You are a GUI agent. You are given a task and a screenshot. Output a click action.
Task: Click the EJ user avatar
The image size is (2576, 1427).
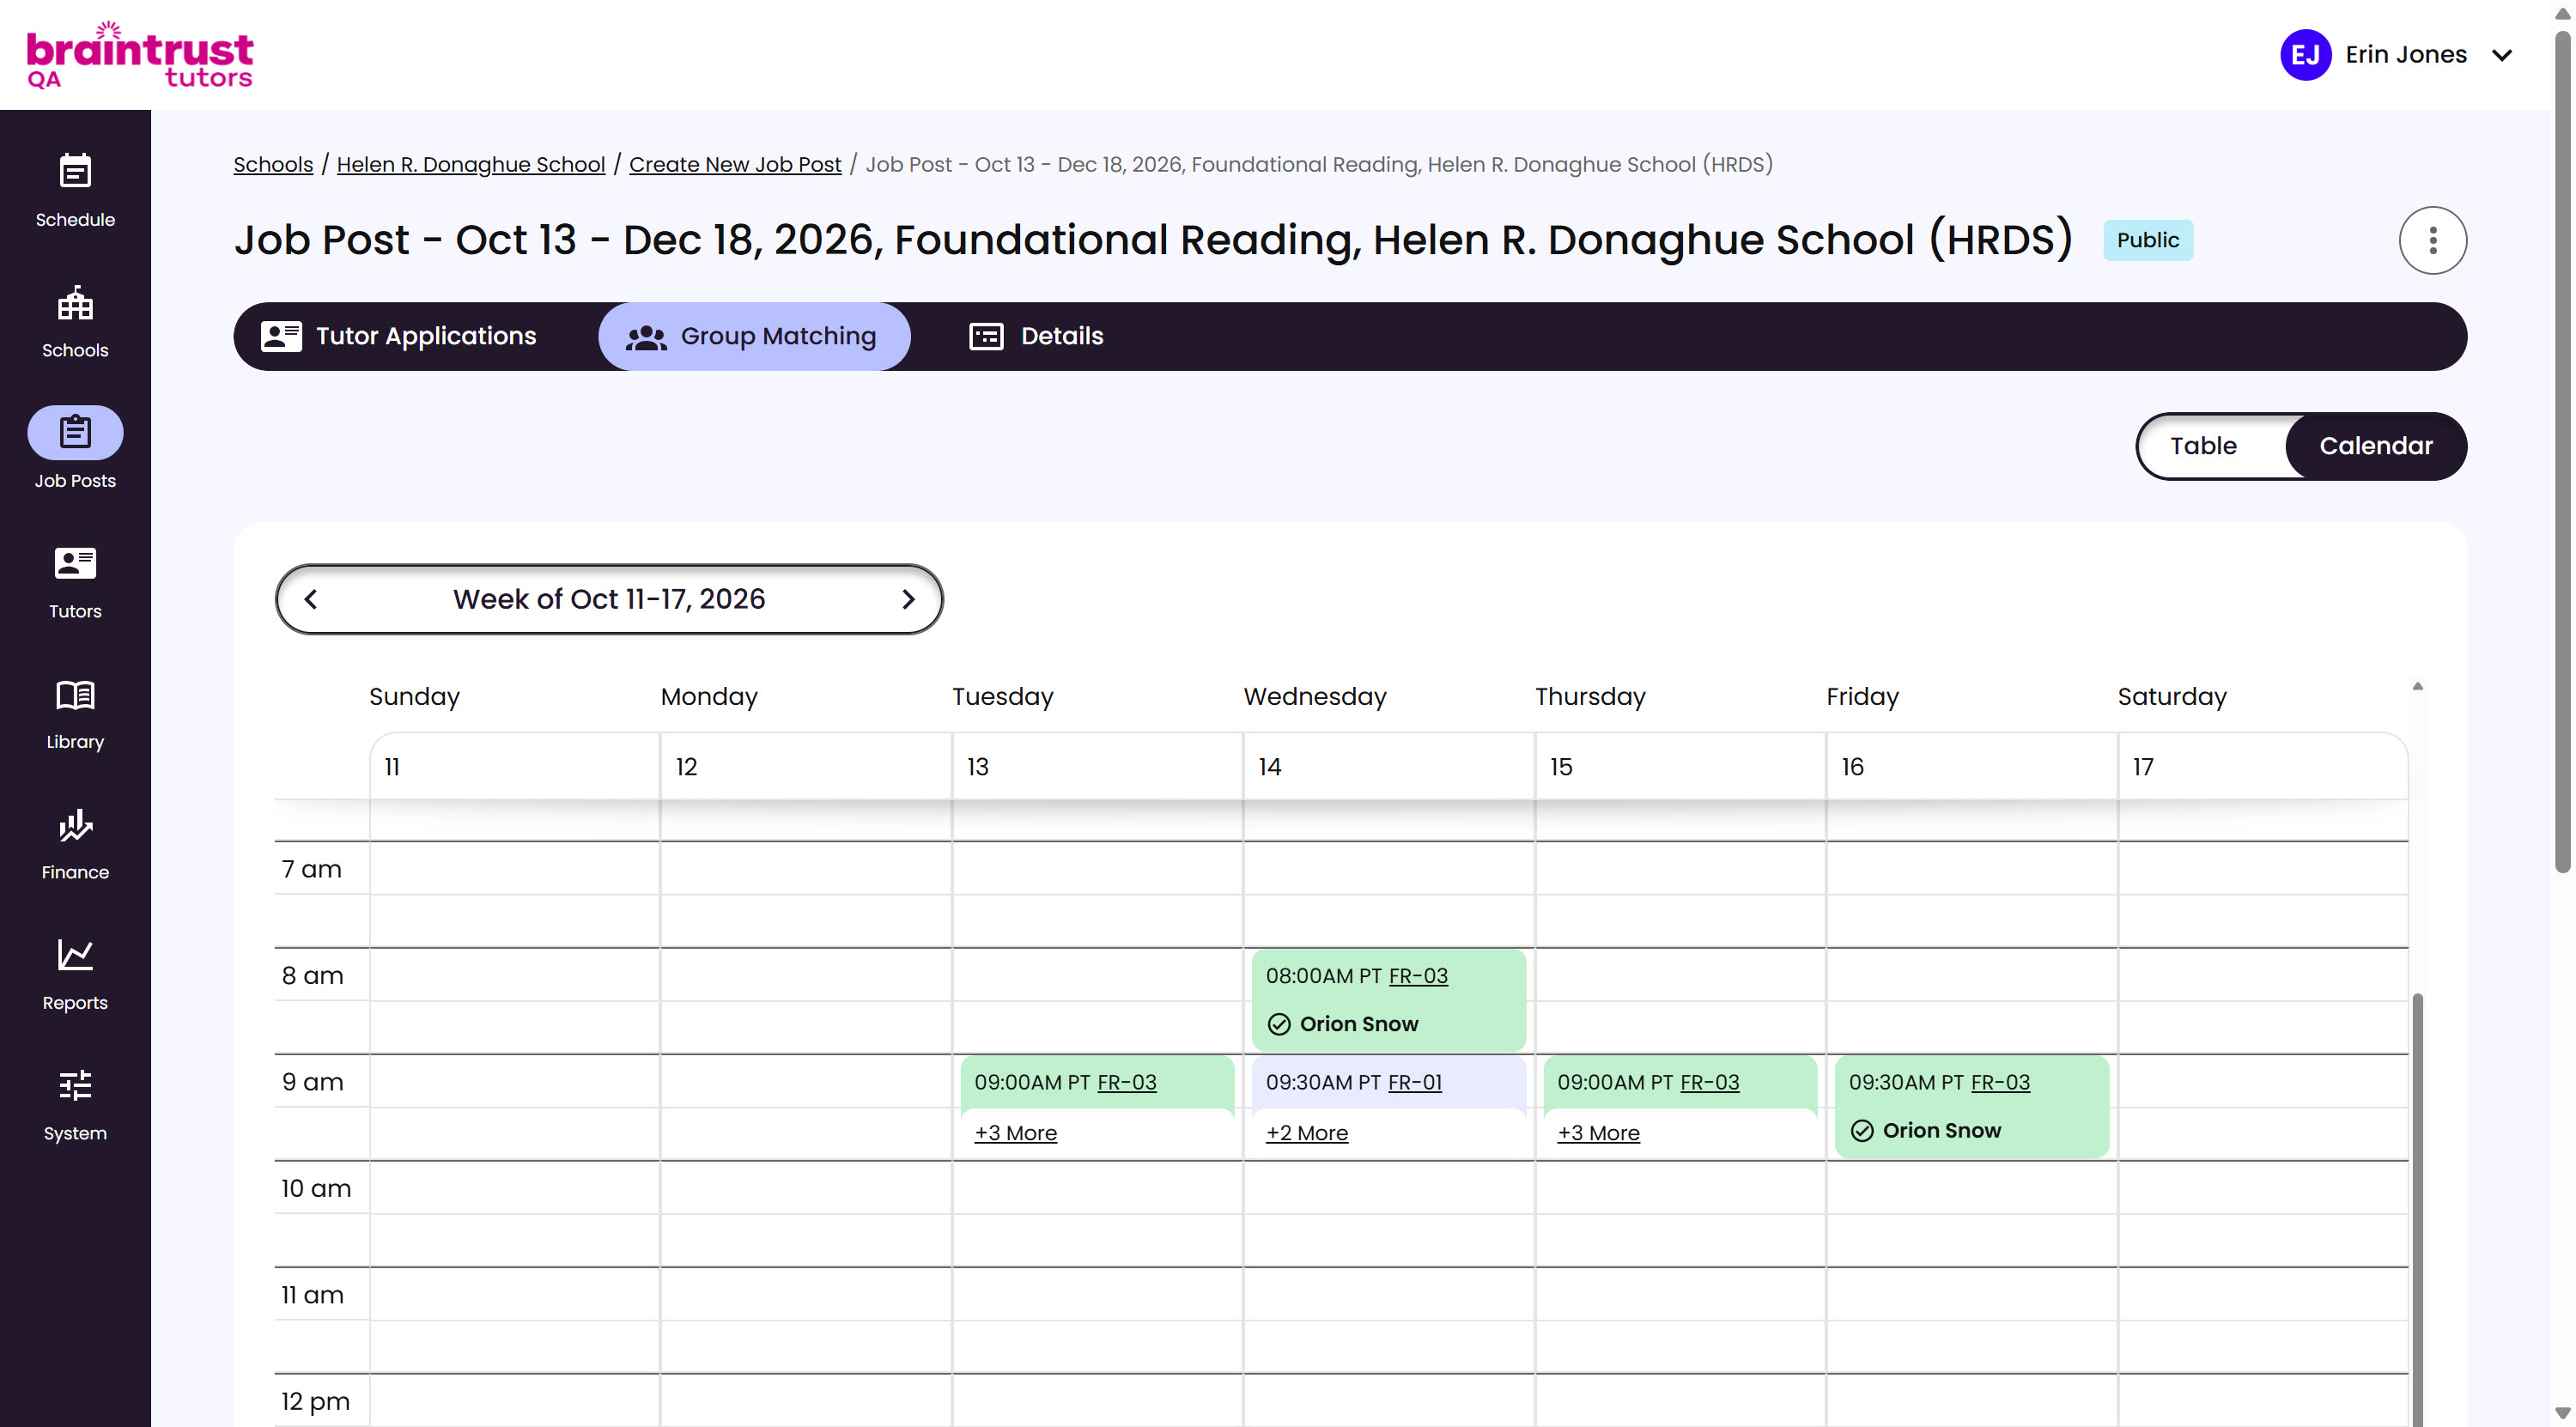(2305, 54)
